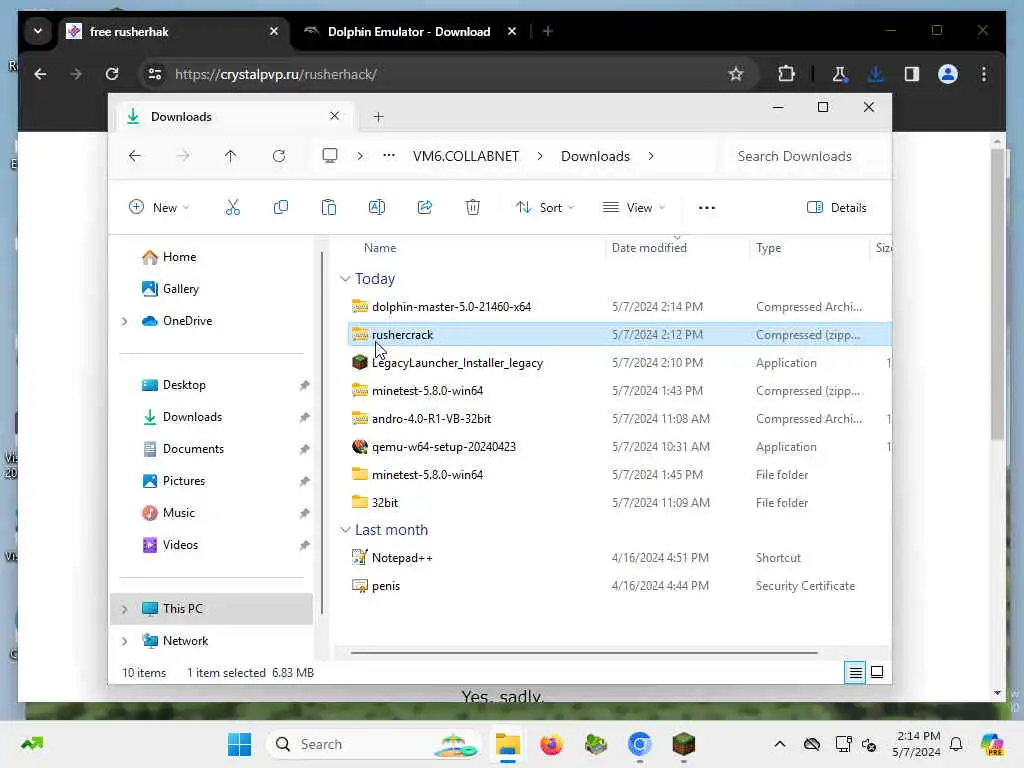The image size is (1024, 768).
Task: Open the View dropdown
Action: coord(633,208)
